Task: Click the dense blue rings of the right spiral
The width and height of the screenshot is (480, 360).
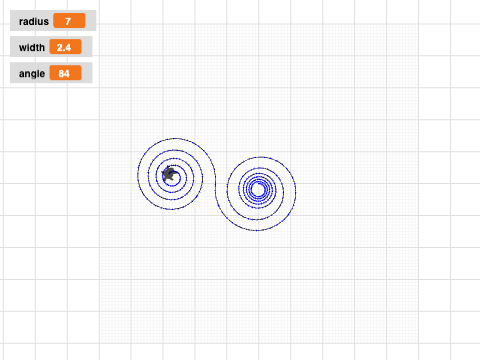Action: pos(258,190)
